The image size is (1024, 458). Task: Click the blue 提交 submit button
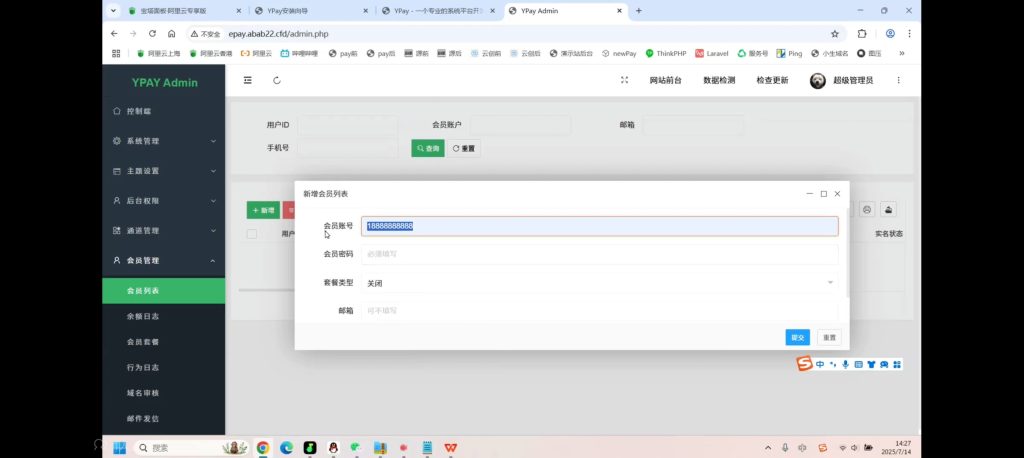tap(797, 337)
